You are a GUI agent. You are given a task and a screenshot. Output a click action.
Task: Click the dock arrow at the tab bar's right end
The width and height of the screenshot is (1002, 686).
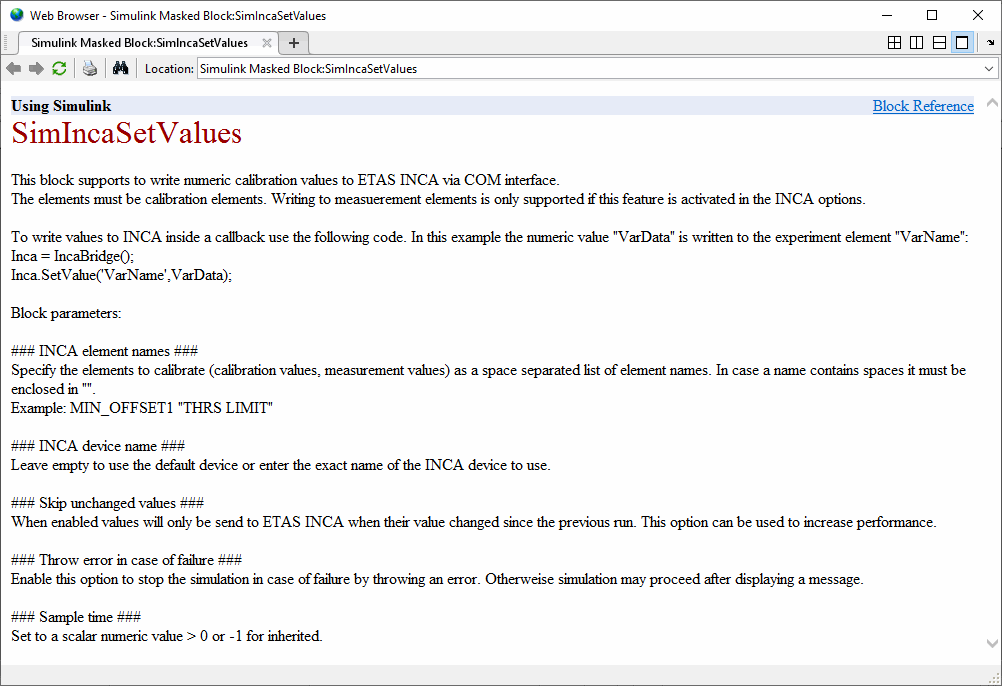(990, 43)
